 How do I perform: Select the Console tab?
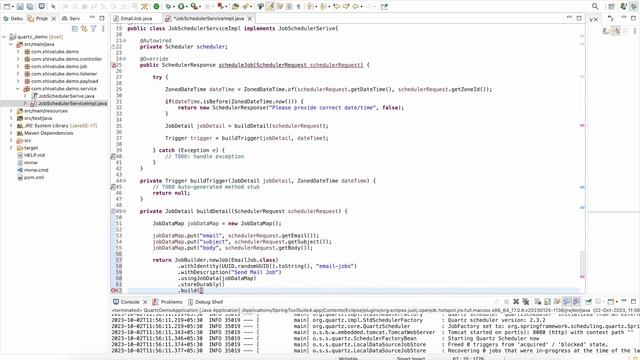pyautogui.click(x=127, y=302)
